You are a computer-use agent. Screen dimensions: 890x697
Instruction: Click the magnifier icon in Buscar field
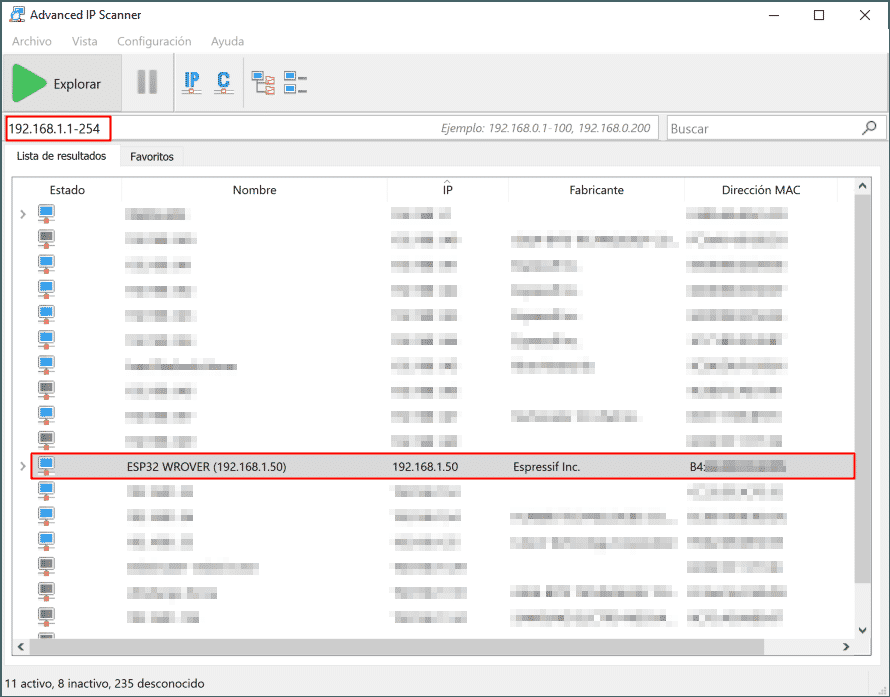pyautogui.click(x=869, y=128)
